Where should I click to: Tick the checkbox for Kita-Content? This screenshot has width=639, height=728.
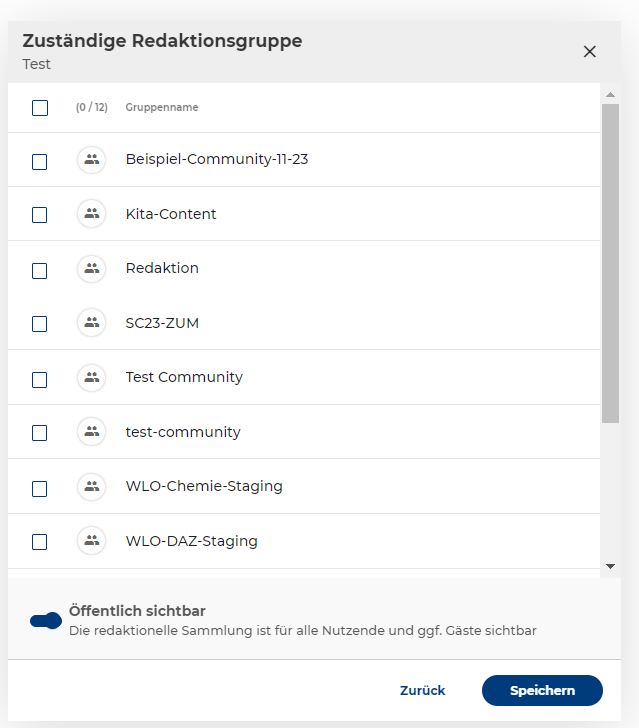(40, 215)
